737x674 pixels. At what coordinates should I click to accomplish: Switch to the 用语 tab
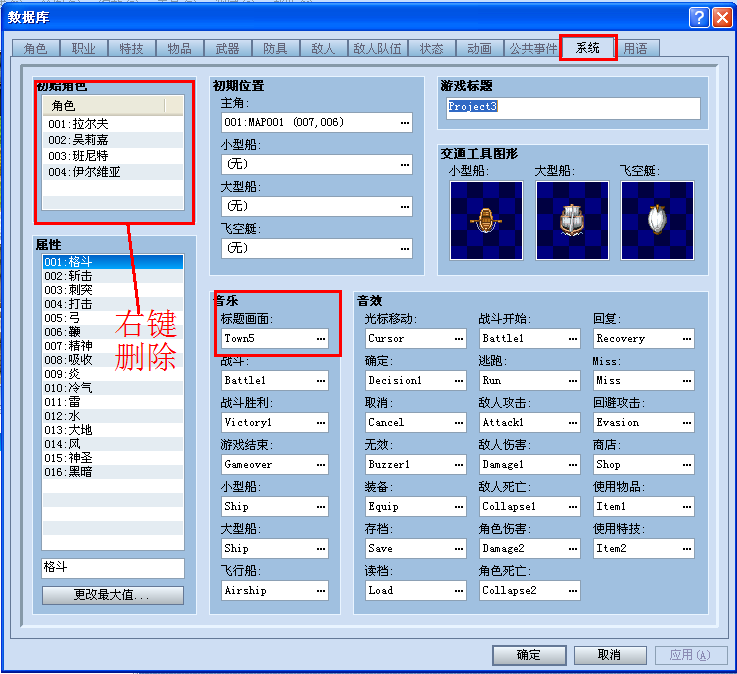coord(635,48)
